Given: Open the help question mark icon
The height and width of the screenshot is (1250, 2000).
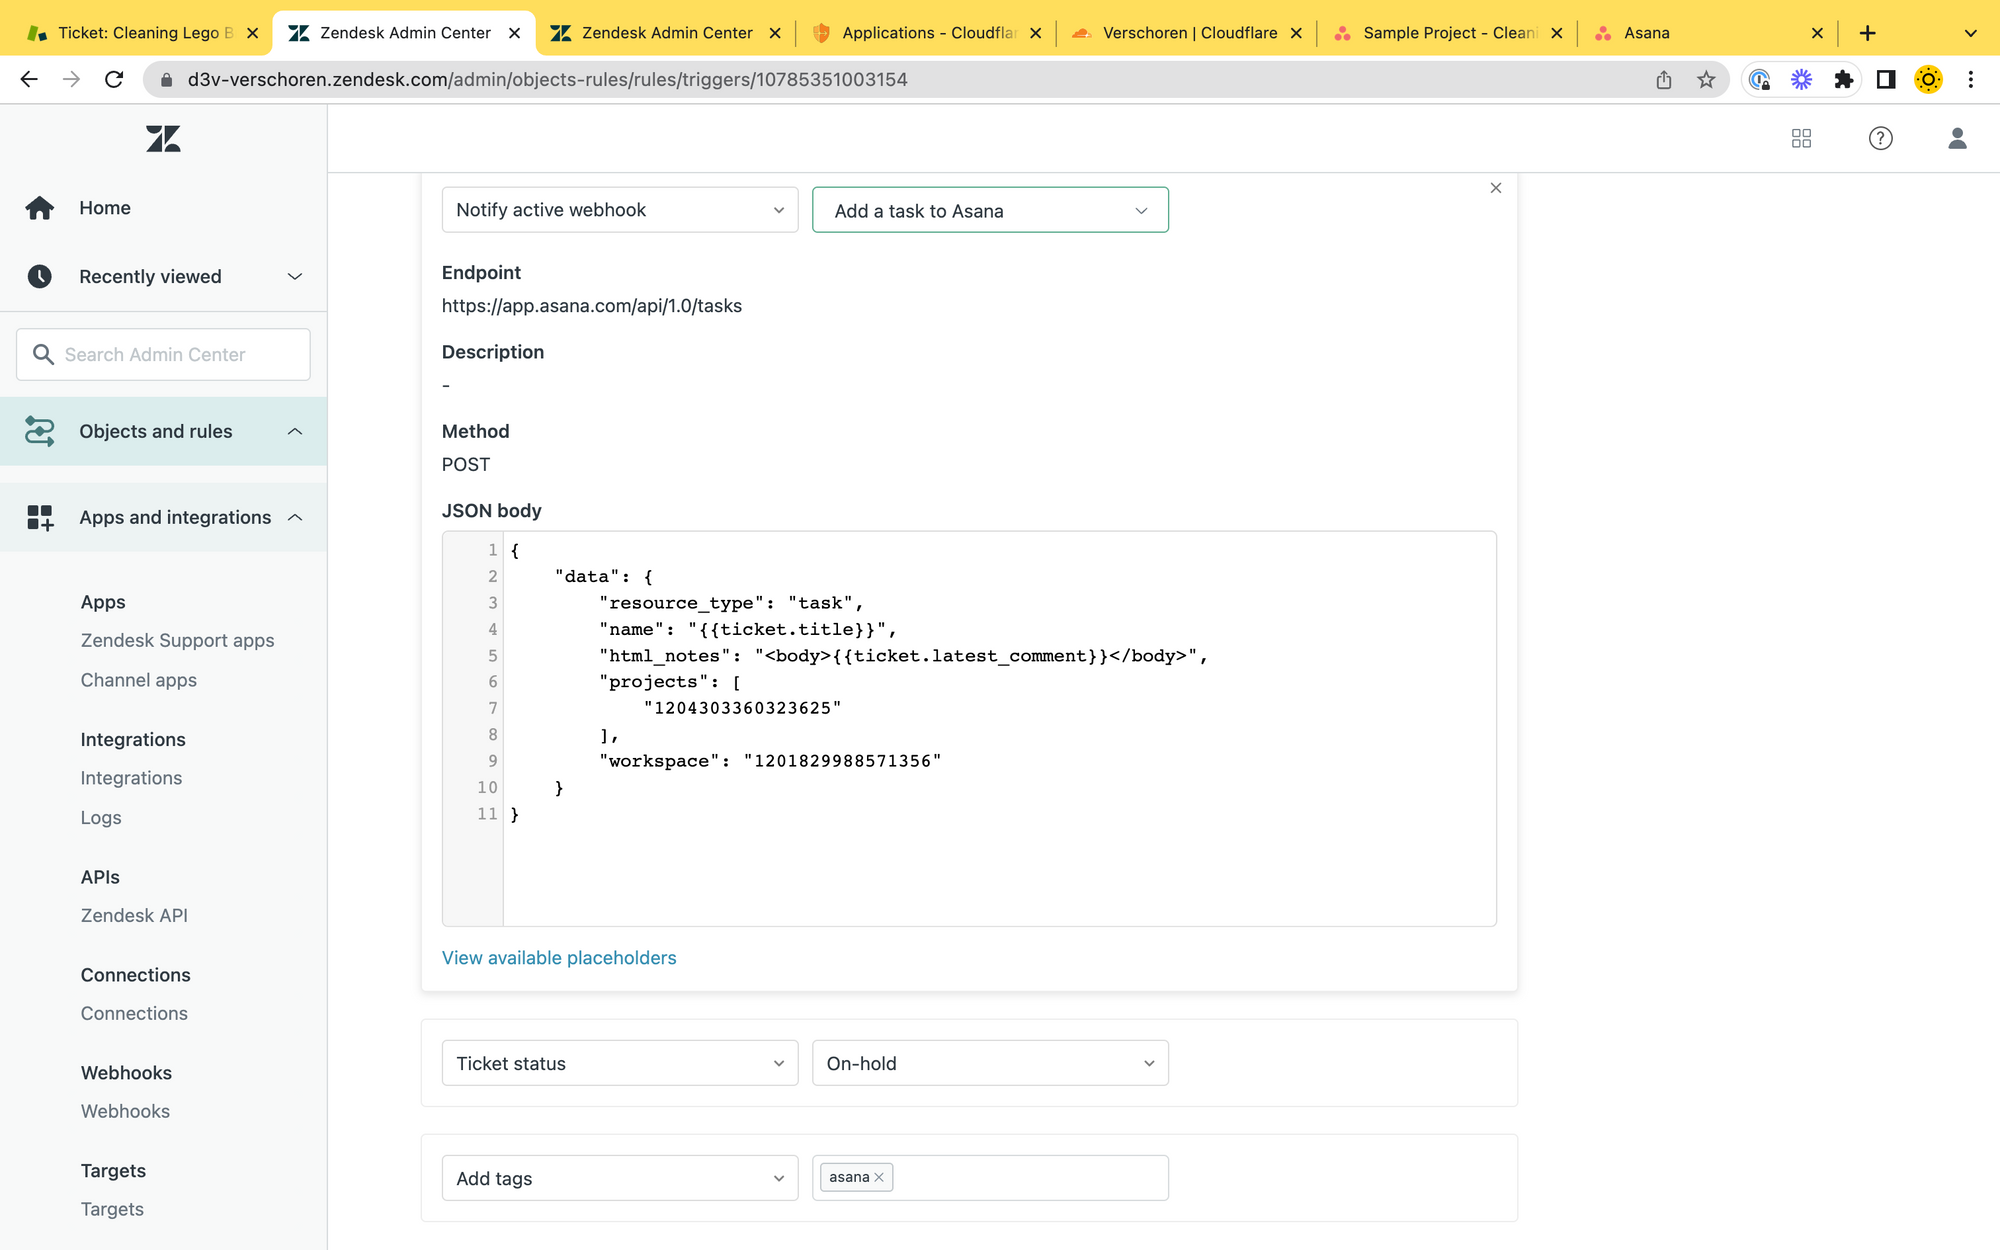Looking at the screenshot, I should coord(1880,138).
